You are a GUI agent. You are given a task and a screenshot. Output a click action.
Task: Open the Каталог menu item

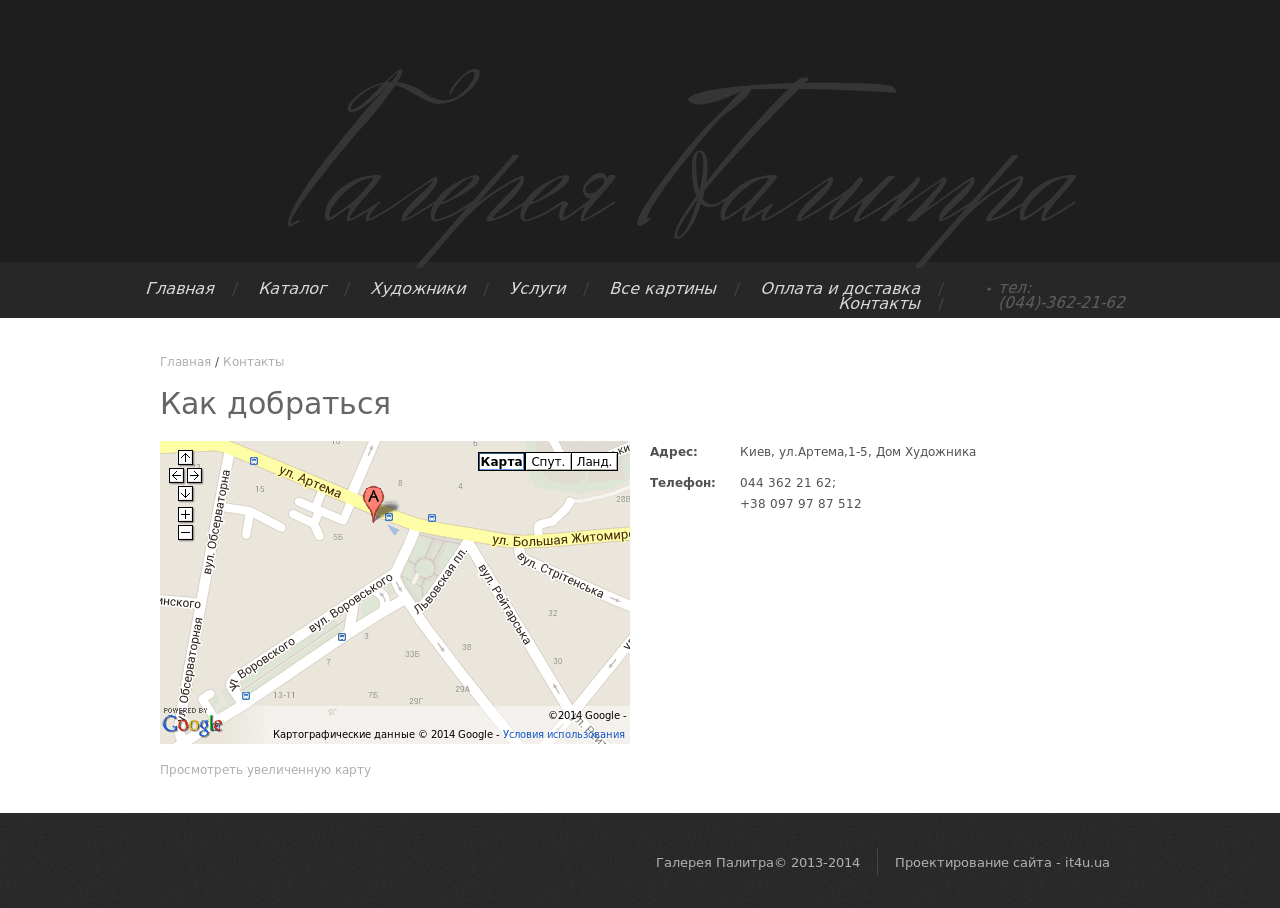coord(292,289)
